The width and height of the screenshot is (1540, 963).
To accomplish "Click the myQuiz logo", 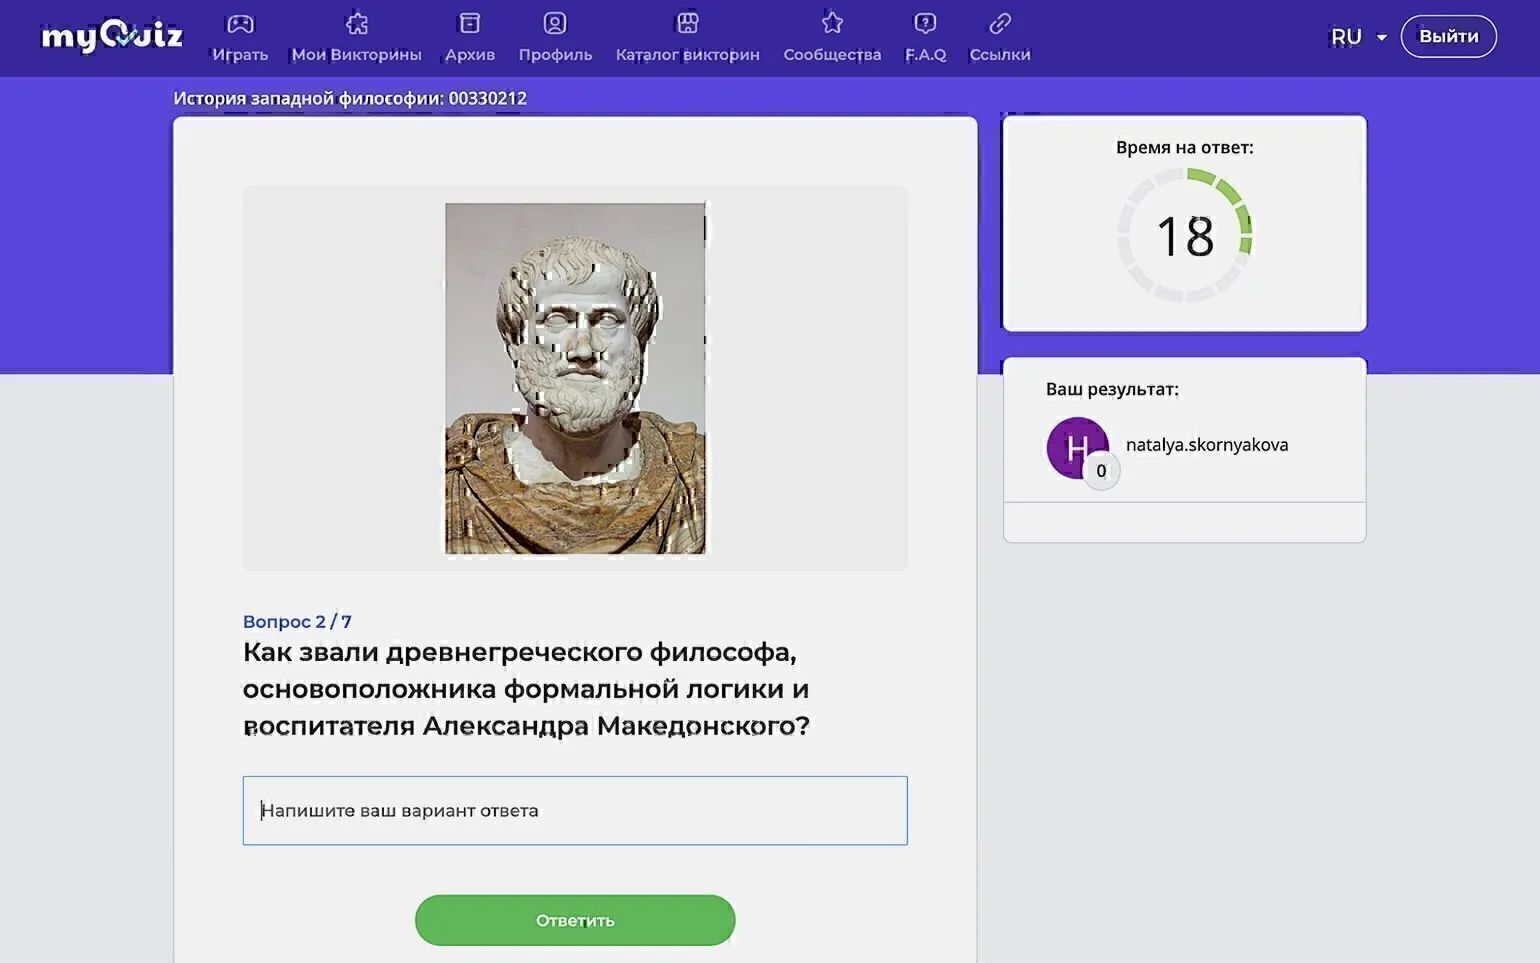I will [111, 37].
